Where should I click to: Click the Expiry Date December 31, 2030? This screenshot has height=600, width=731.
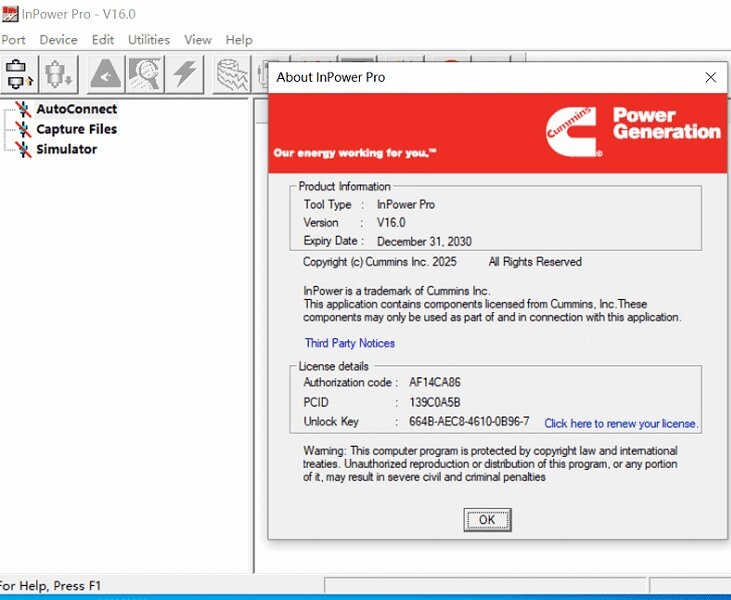424,241
